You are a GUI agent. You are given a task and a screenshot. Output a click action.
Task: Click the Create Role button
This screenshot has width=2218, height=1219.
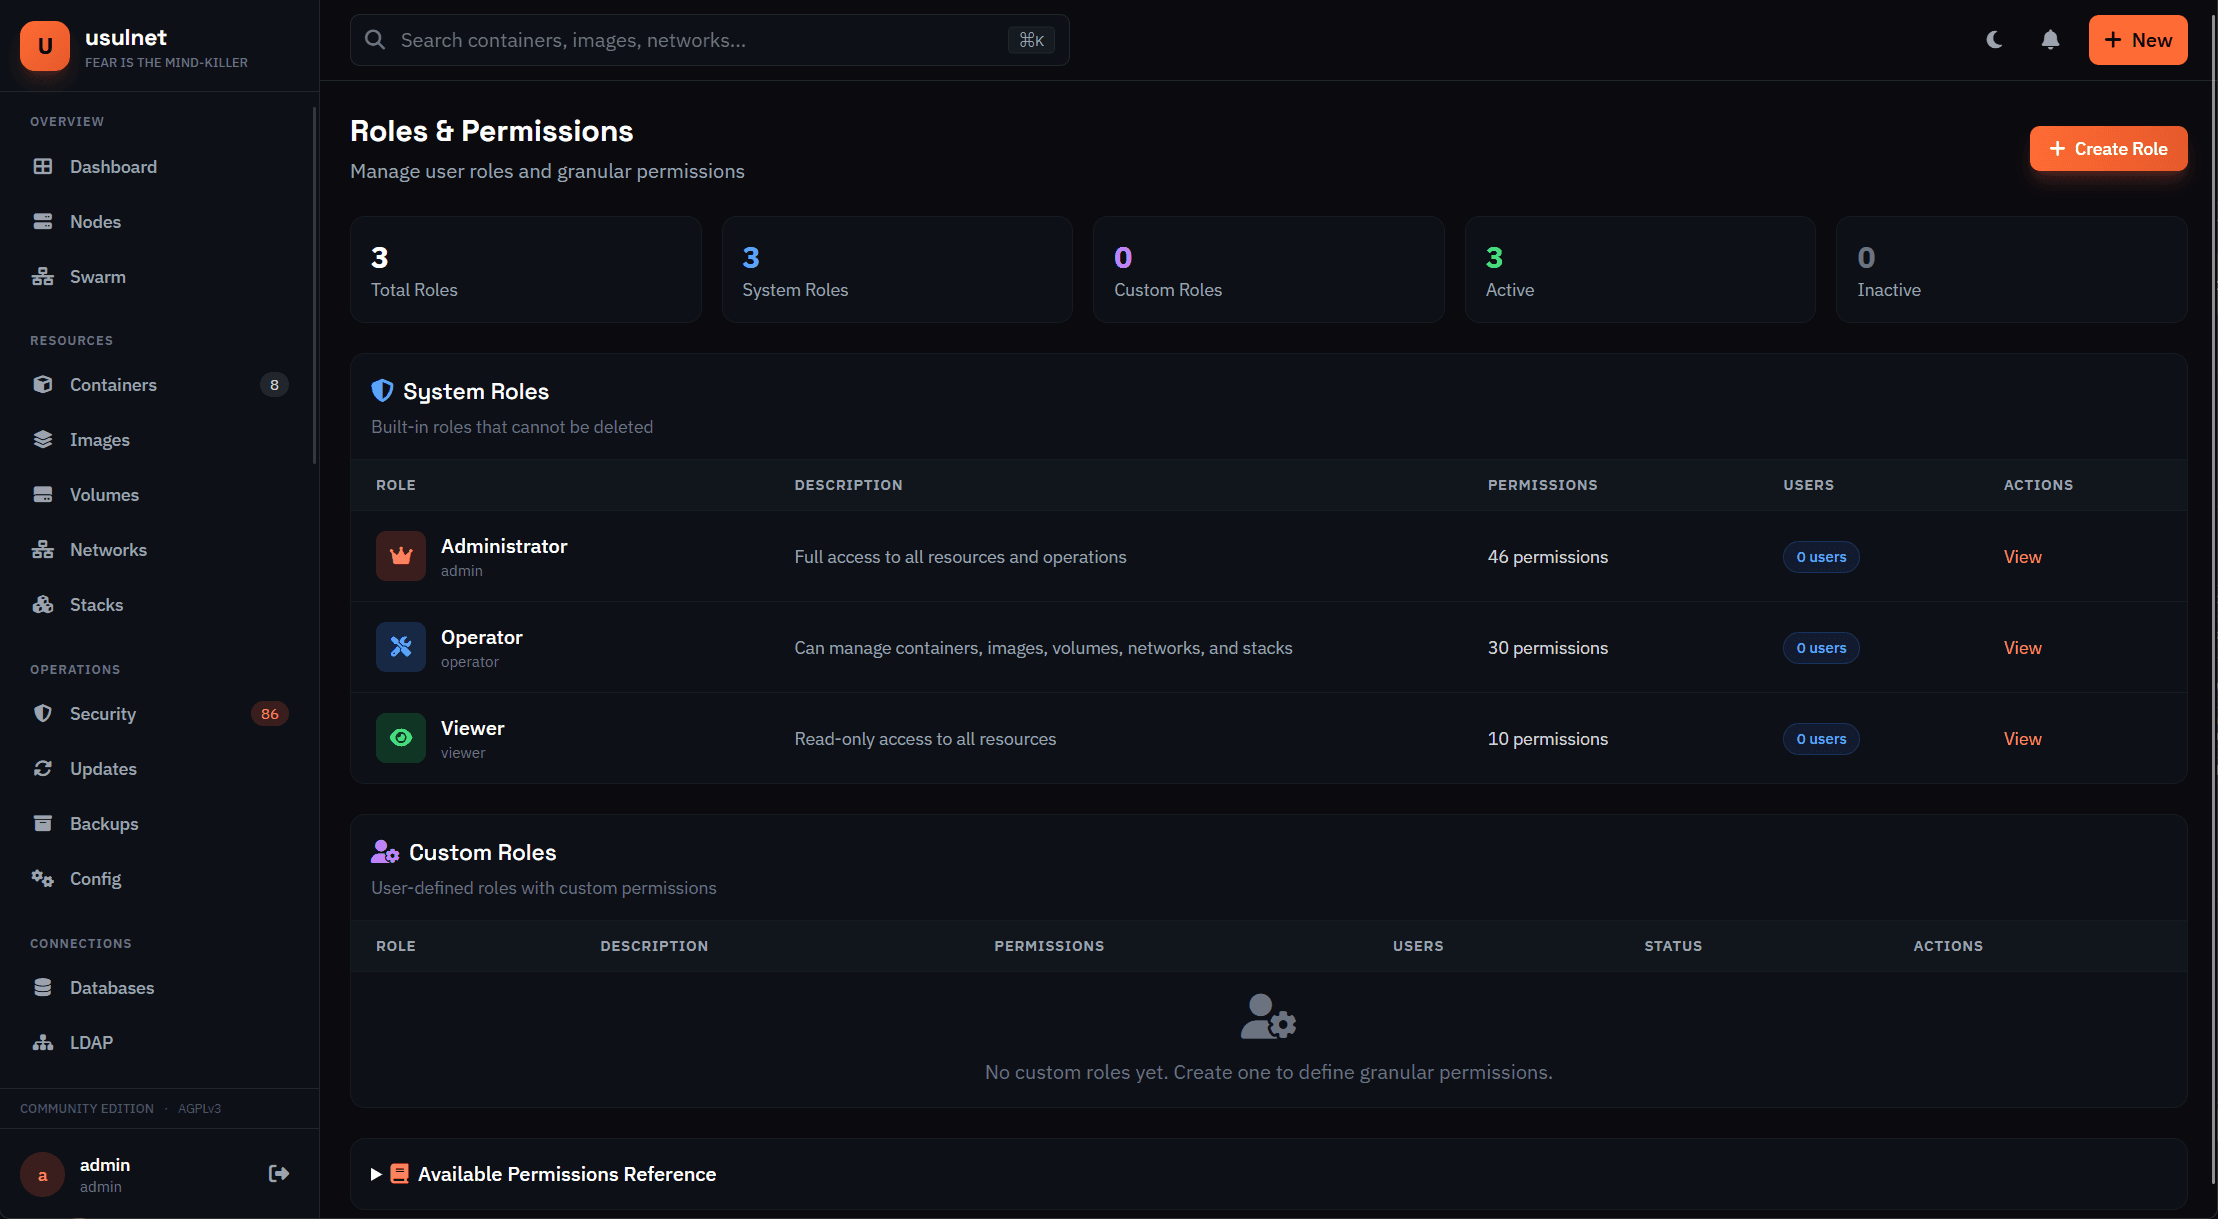[2108, 148]
